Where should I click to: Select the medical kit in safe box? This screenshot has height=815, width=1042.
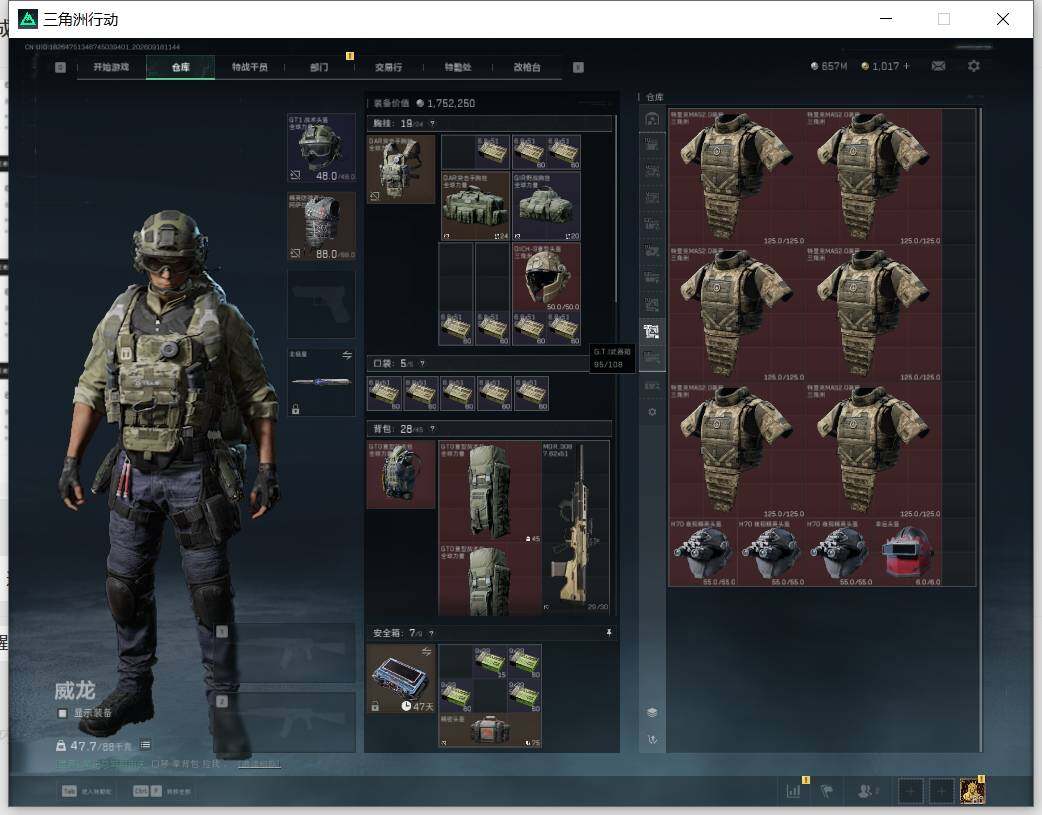tap(490, 731)
